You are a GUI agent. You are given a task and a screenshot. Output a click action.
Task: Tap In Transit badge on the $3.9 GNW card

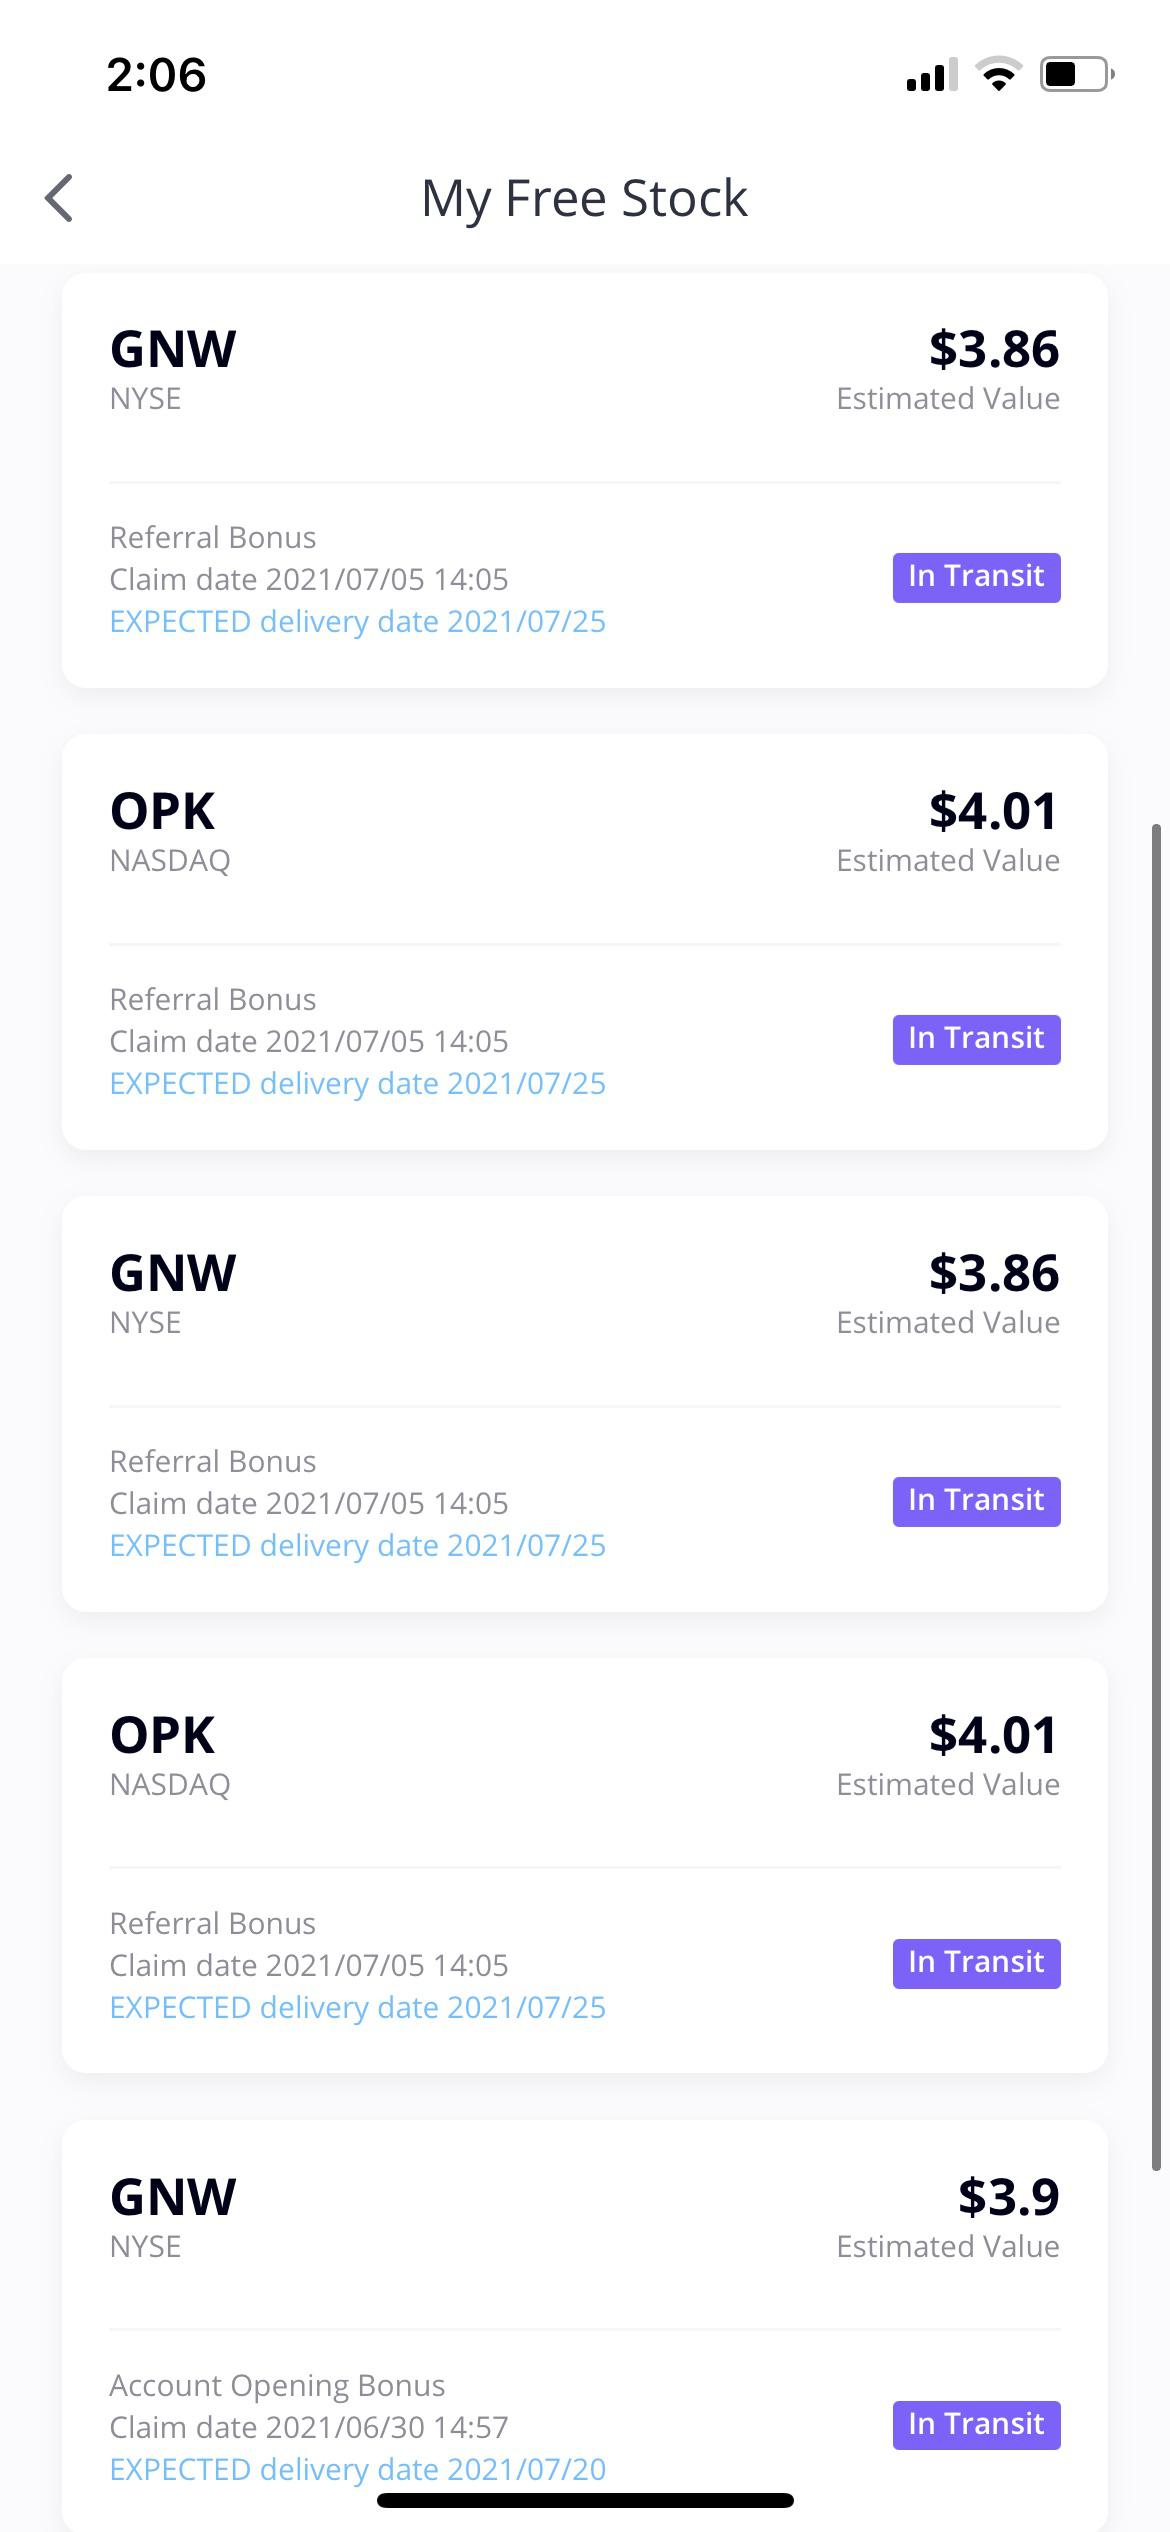(976, 2424)
